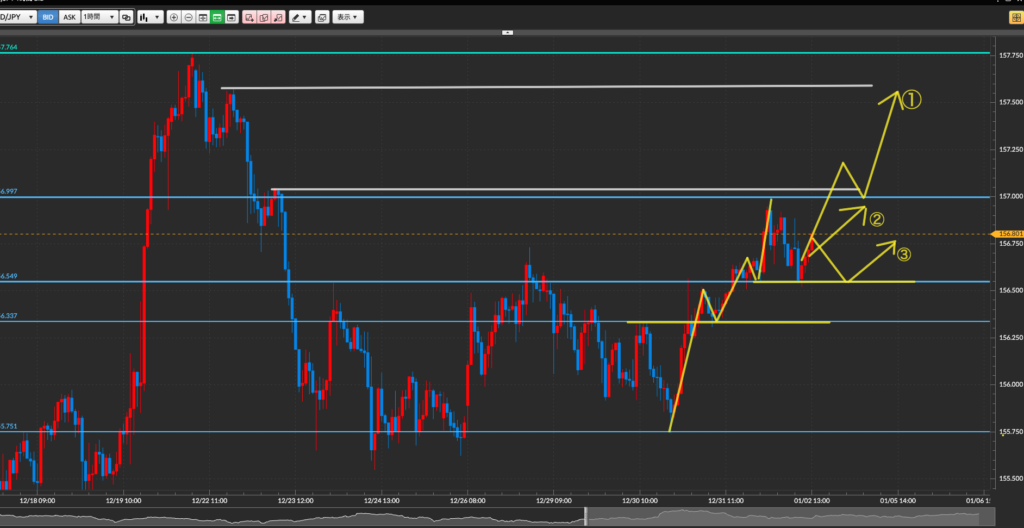Switch price display to ASK
The image size is (1024, 528).
[x=68, y=17]
